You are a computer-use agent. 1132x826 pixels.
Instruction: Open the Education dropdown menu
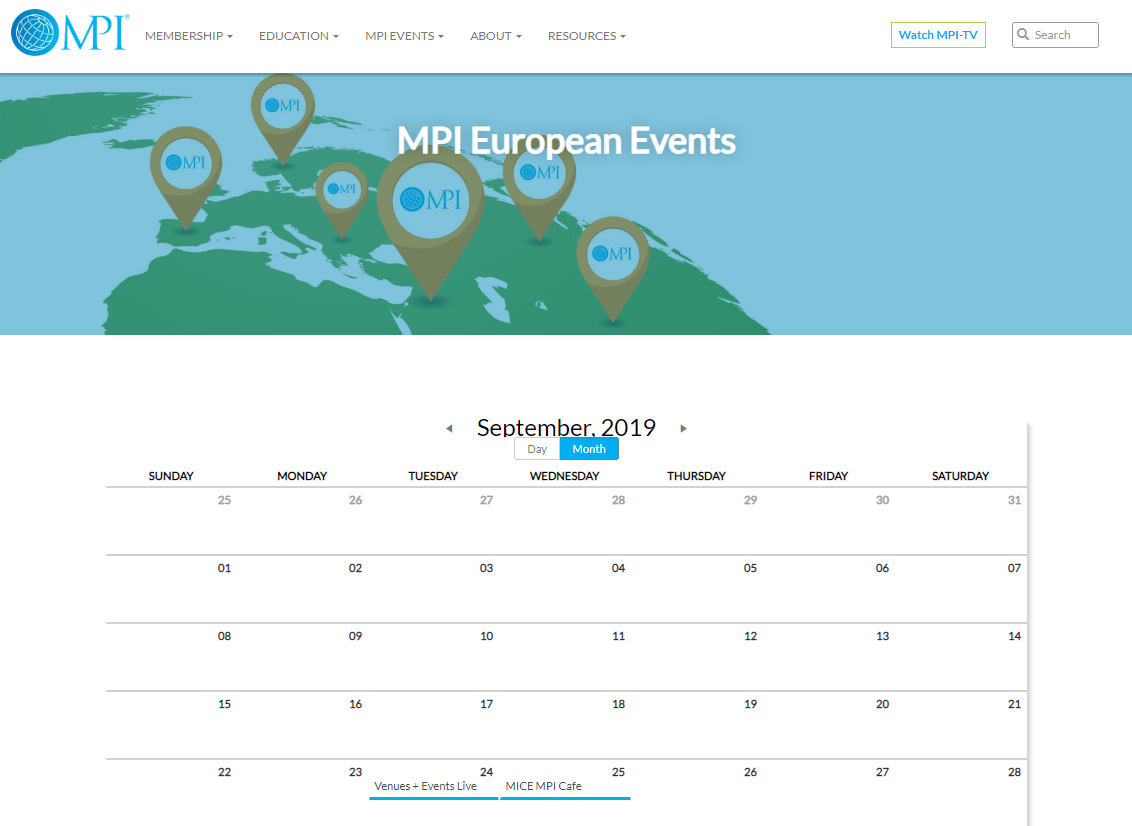(299, 36)
